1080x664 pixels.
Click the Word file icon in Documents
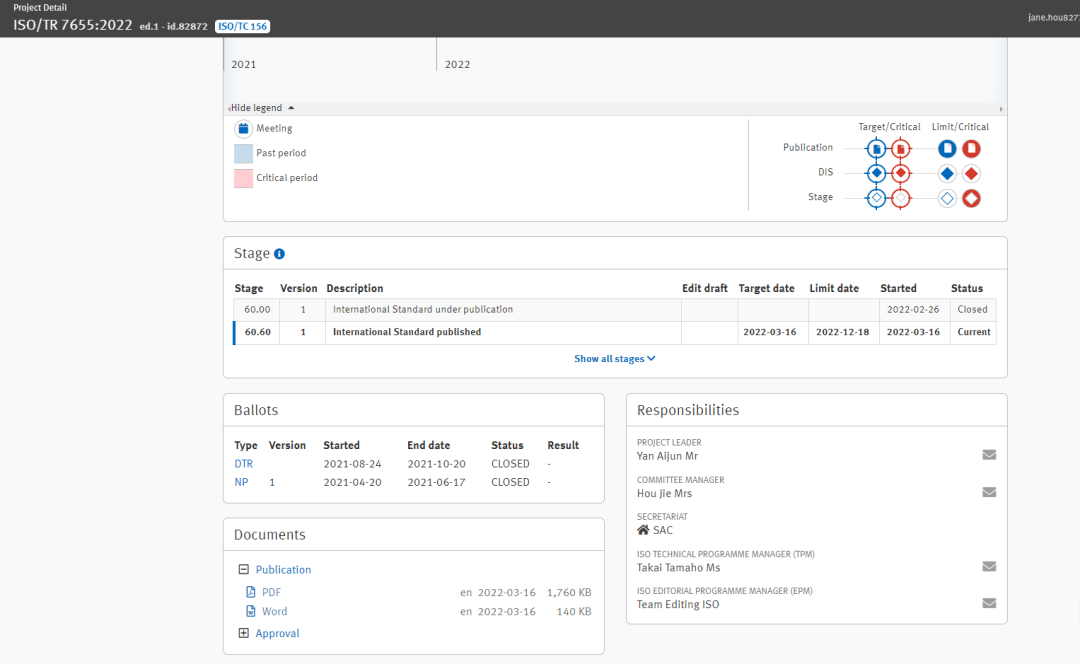[251, 611]
